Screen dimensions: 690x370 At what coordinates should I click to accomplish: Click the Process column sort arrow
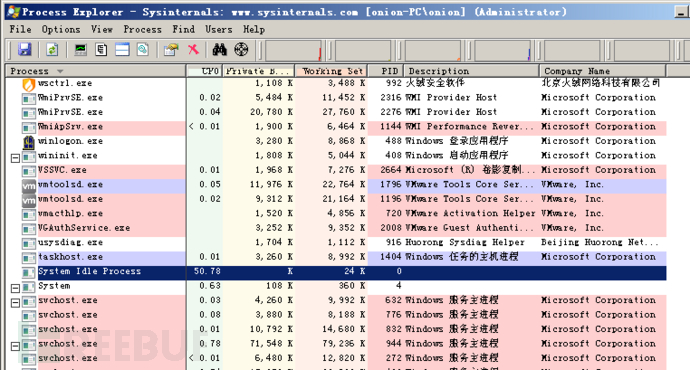point(60,71)
